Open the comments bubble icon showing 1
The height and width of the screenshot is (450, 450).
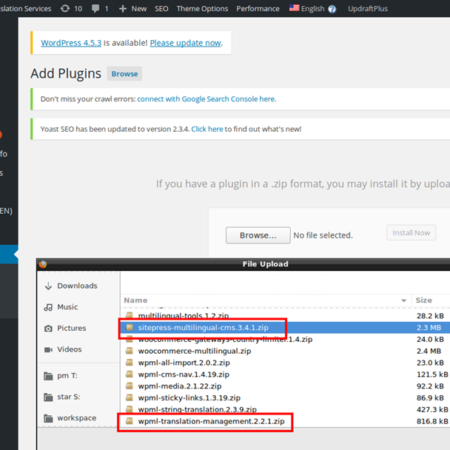tap(96, 8)
